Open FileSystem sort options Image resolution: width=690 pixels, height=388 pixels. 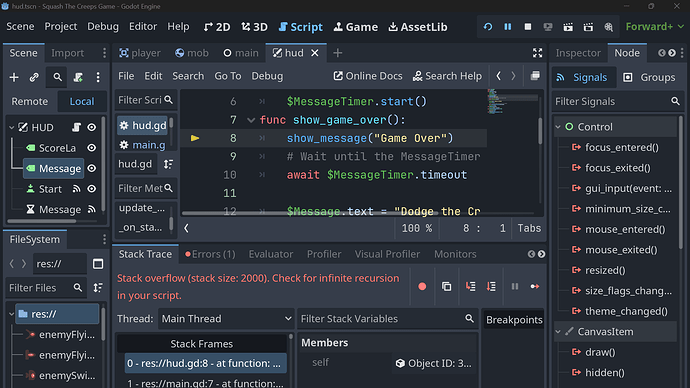(x=98, y=288)
